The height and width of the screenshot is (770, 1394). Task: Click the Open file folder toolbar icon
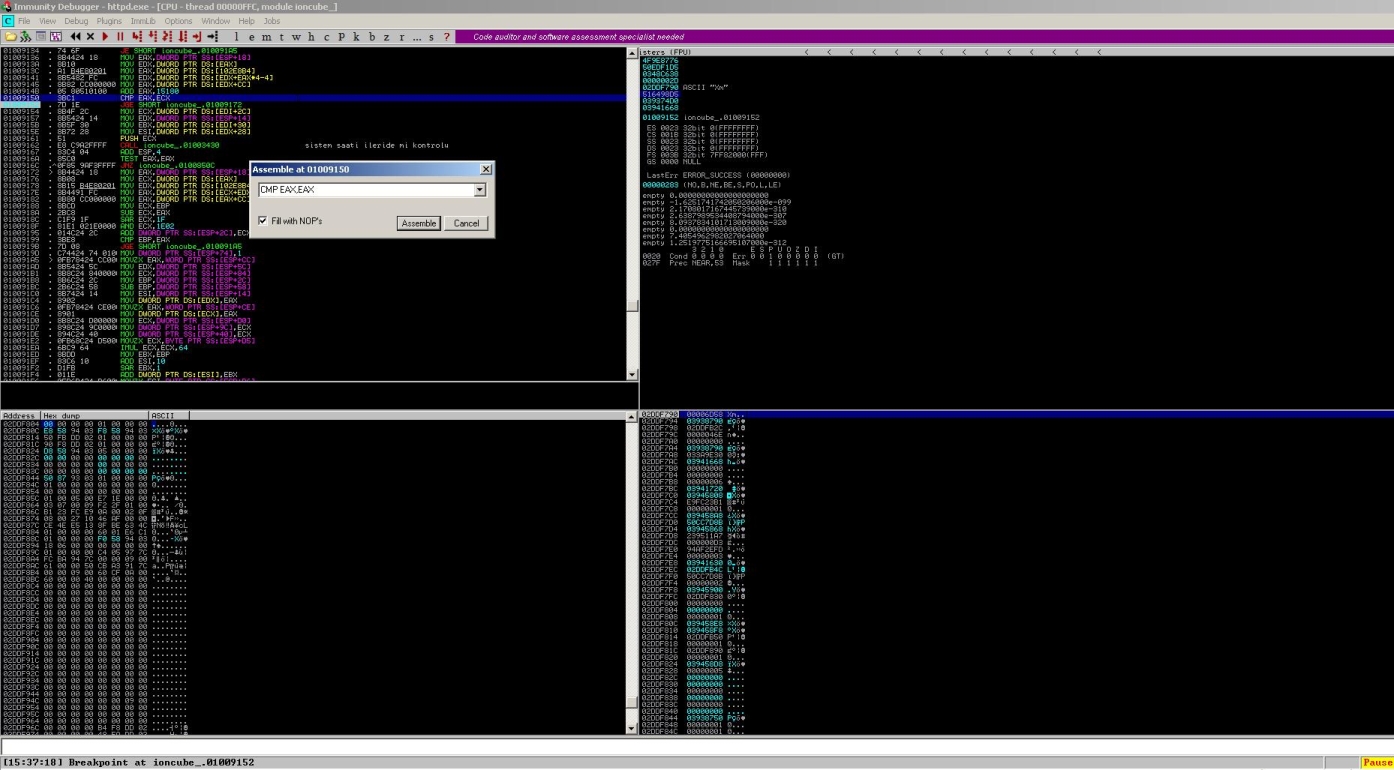(x=11, y=36)
